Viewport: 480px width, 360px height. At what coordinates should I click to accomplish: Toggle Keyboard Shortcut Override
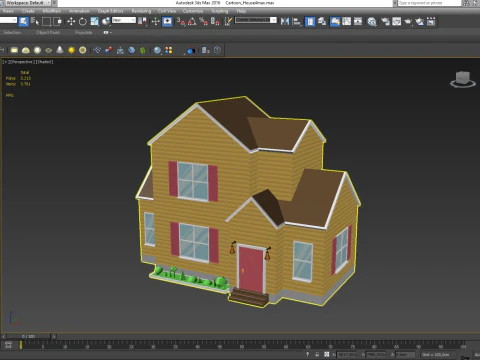167,22
